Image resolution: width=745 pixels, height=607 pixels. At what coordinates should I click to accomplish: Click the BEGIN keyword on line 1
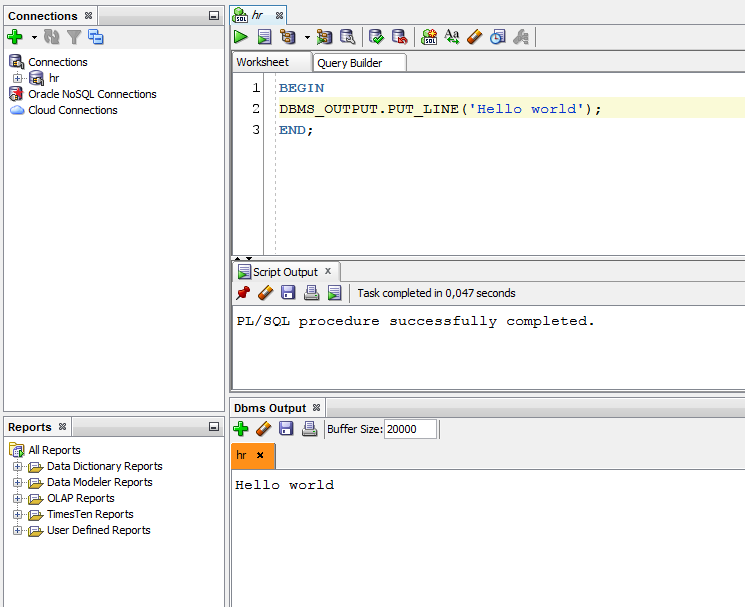[x=302, y=88]
